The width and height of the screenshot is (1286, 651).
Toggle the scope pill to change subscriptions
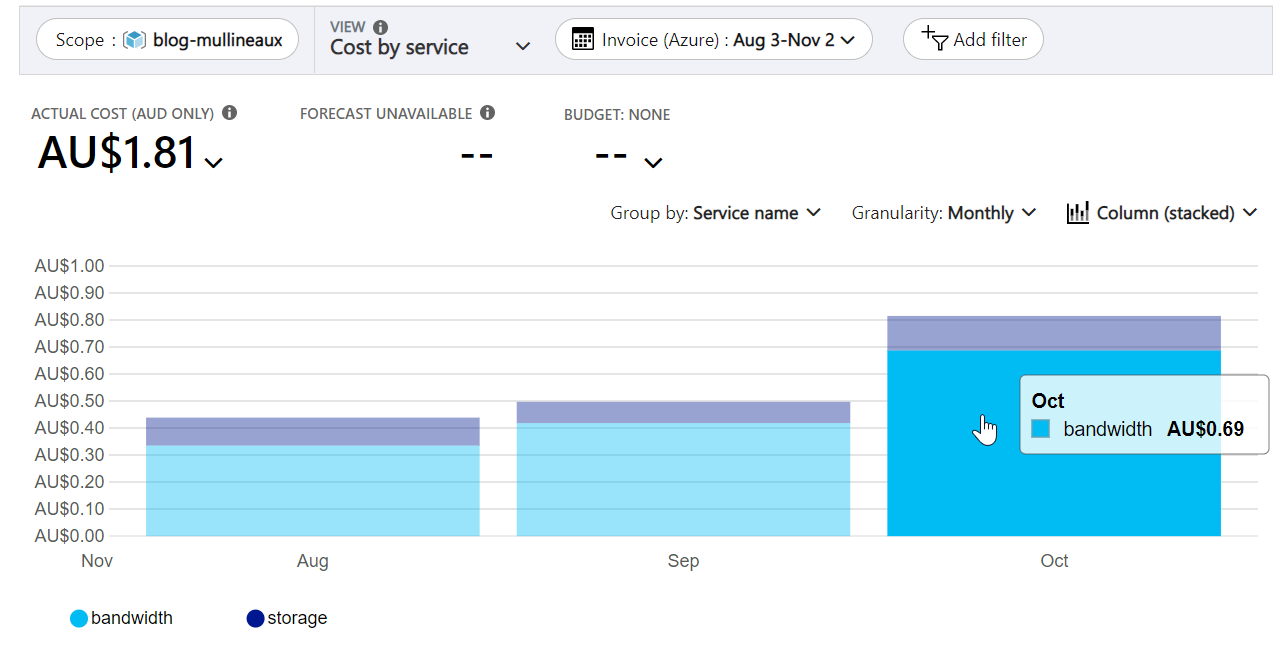point(167,39)
